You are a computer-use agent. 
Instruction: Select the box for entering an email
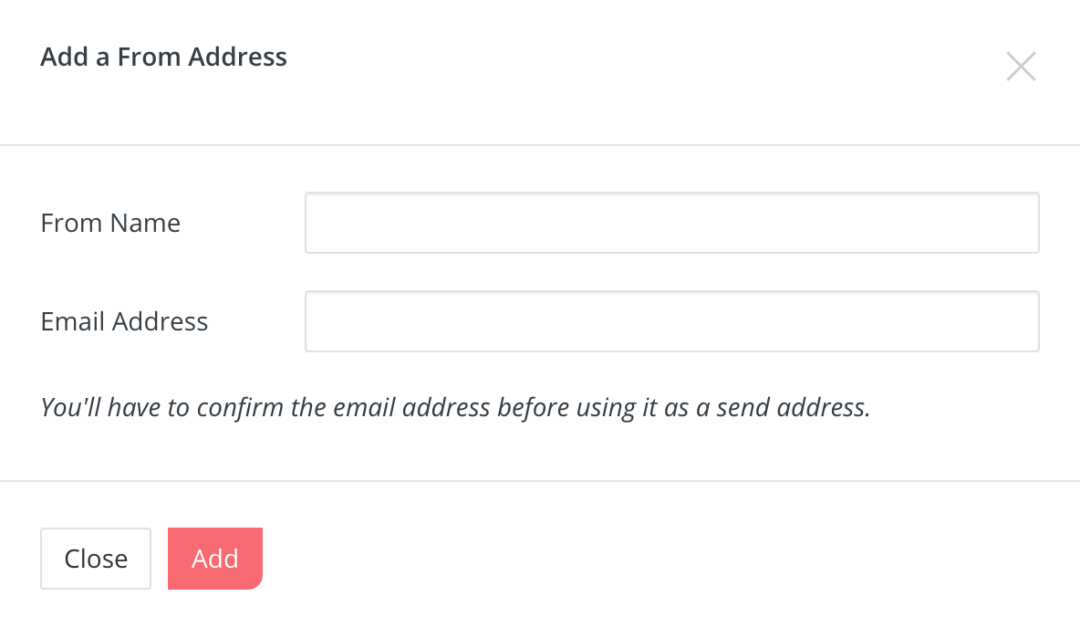click(x=671, y=321)
